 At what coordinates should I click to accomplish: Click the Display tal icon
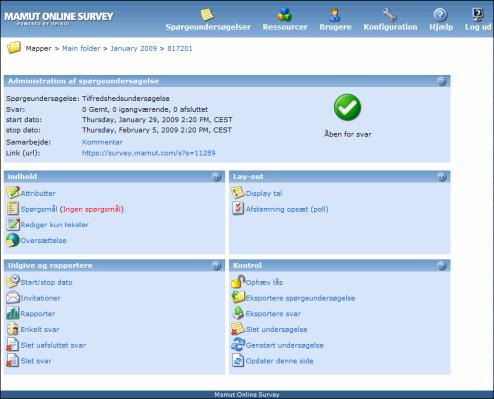point(238,193)
